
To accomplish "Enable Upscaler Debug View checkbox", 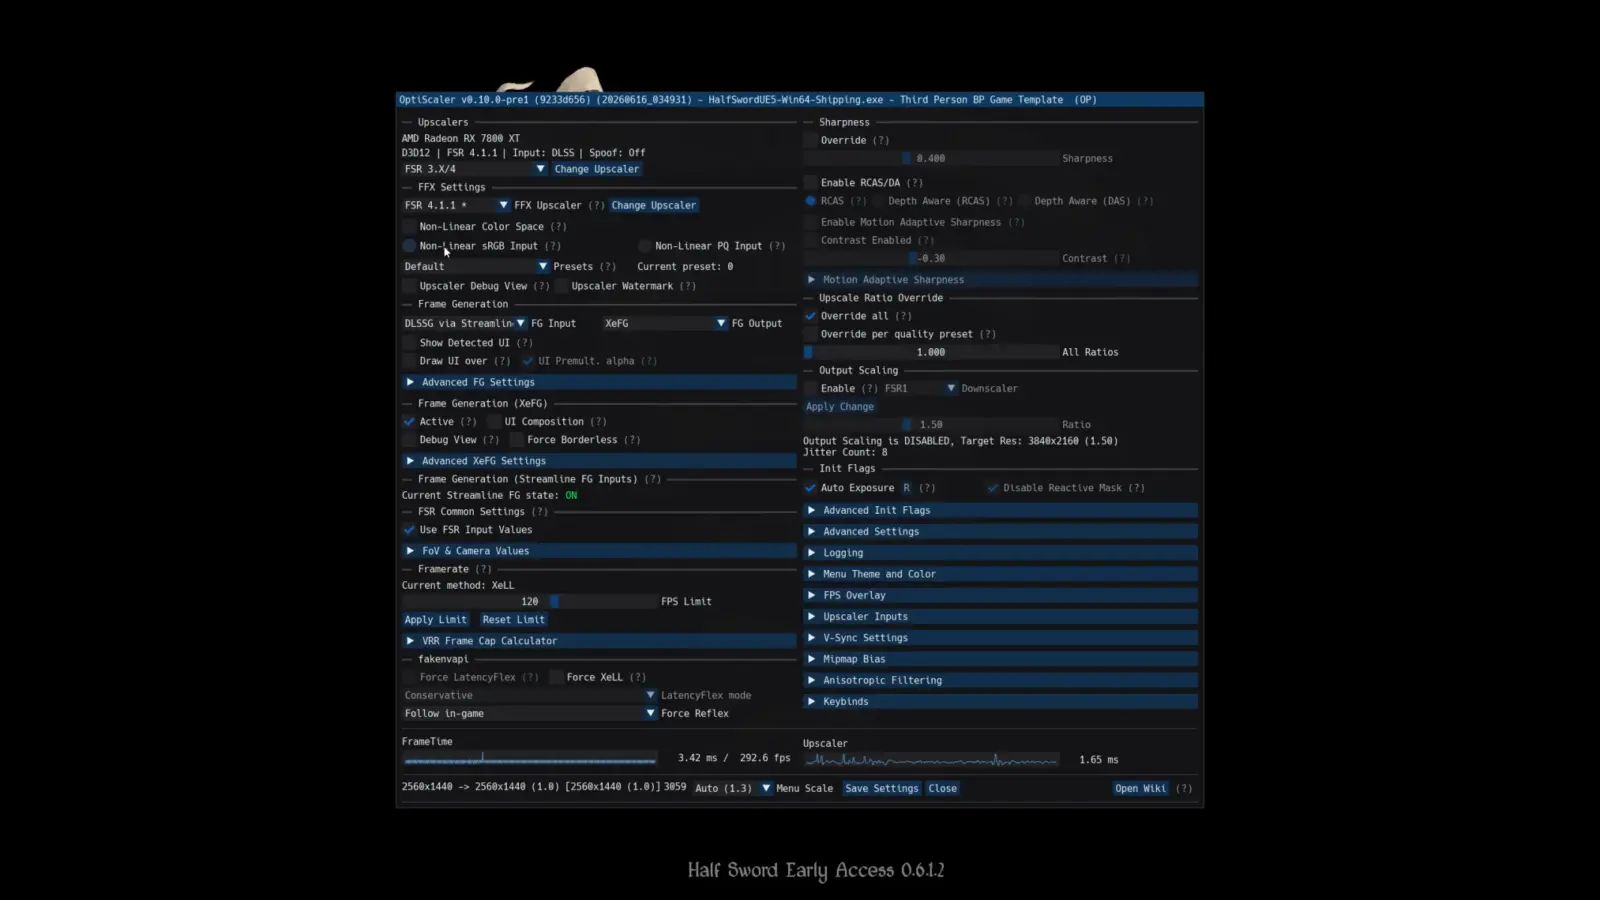I will pyautogui.click(x=409, y=286).
